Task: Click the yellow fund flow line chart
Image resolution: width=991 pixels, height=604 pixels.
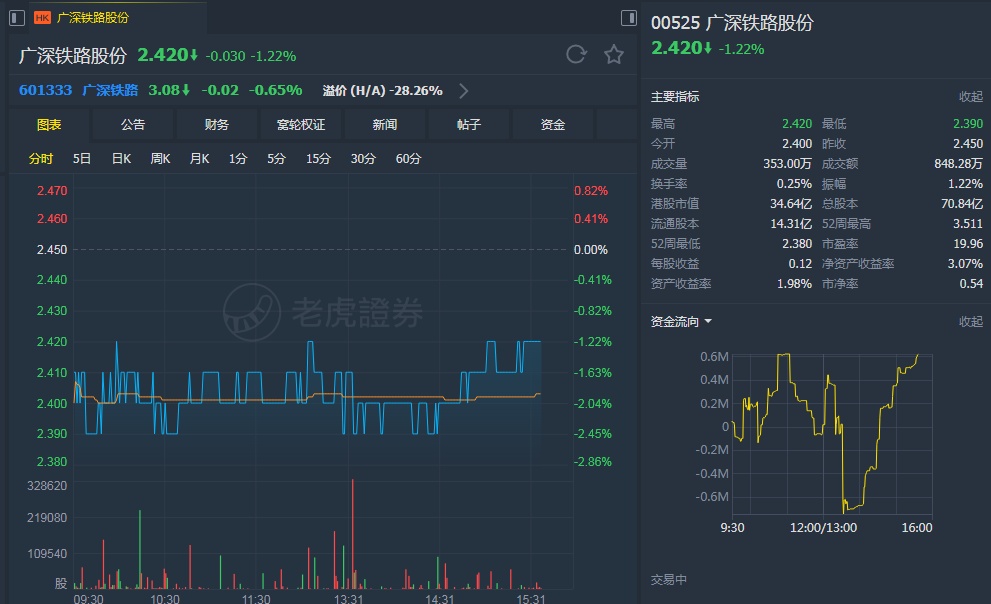Action: pos(825,433)
